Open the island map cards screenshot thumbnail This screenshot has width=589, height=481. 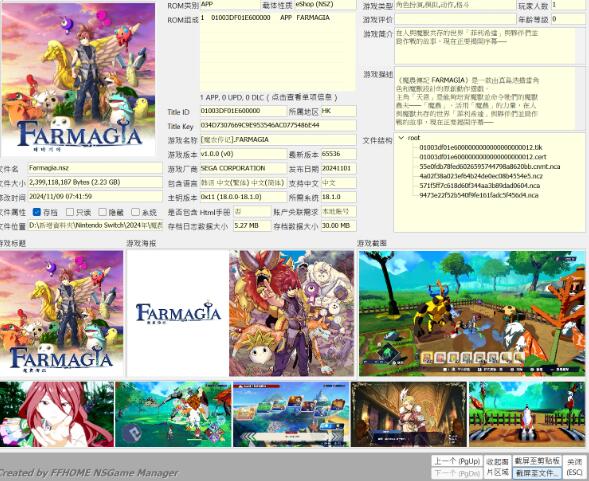pos(291,414)
